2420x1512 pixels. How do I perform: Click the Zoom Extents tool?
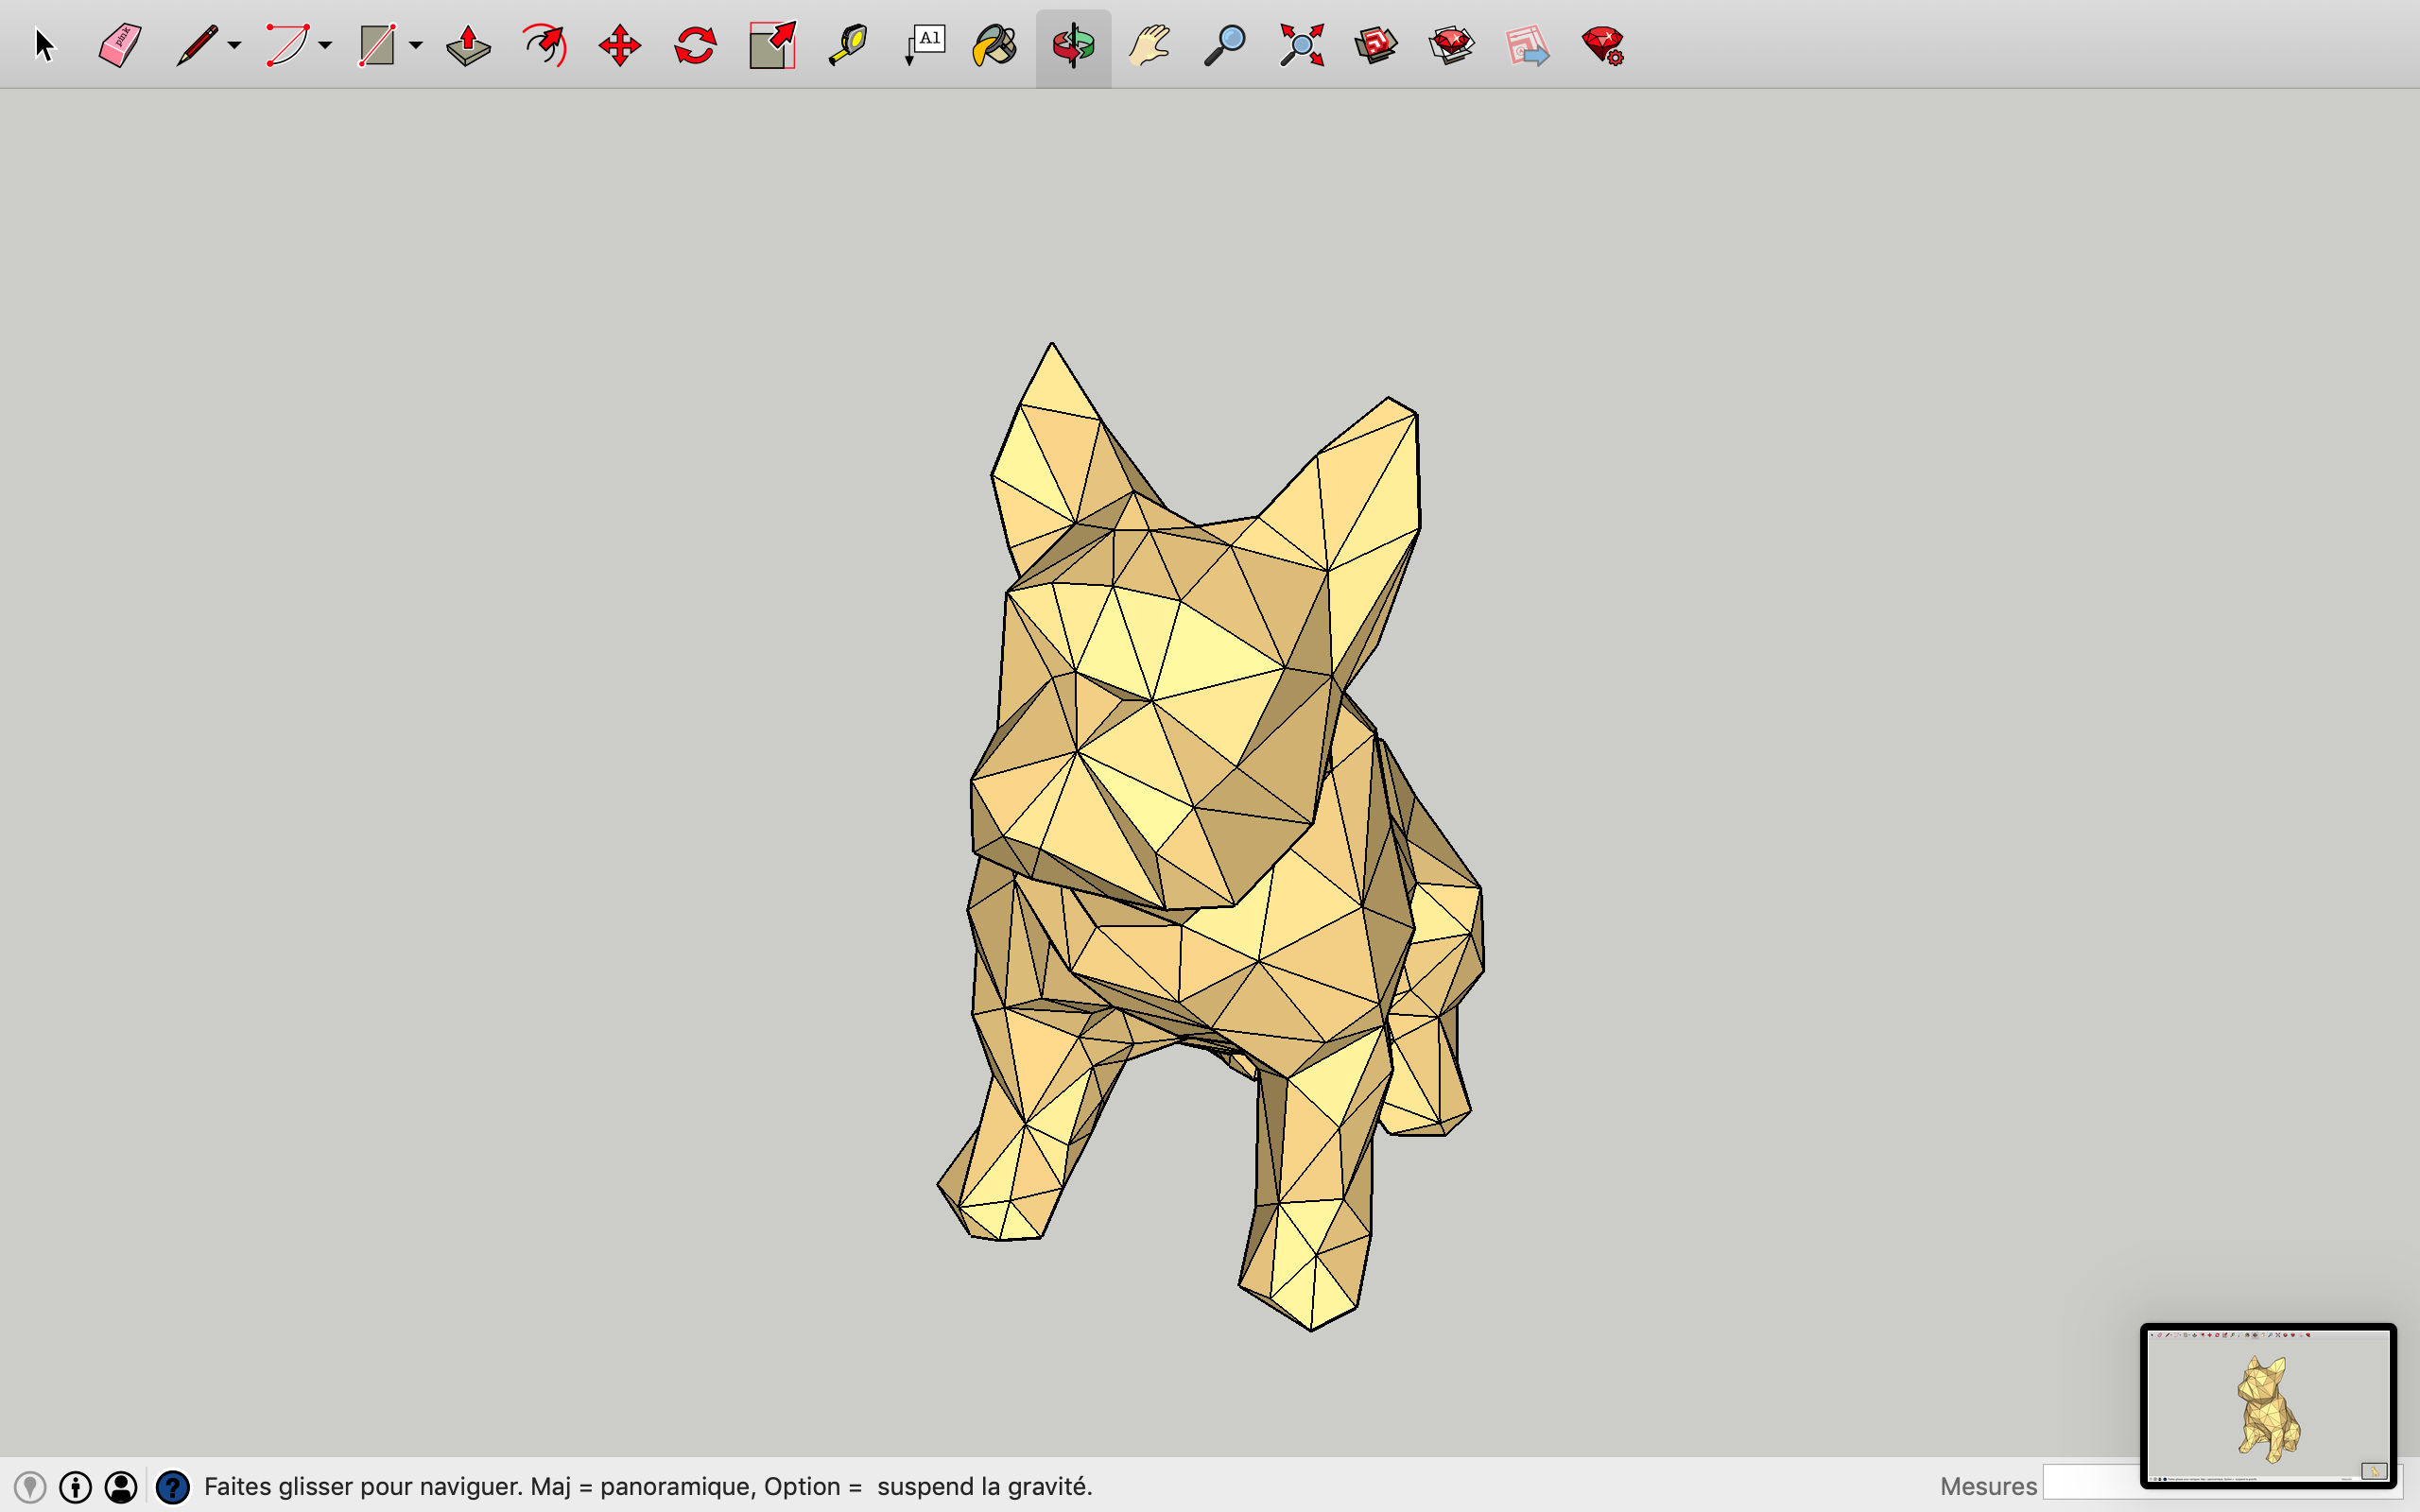1301,46
